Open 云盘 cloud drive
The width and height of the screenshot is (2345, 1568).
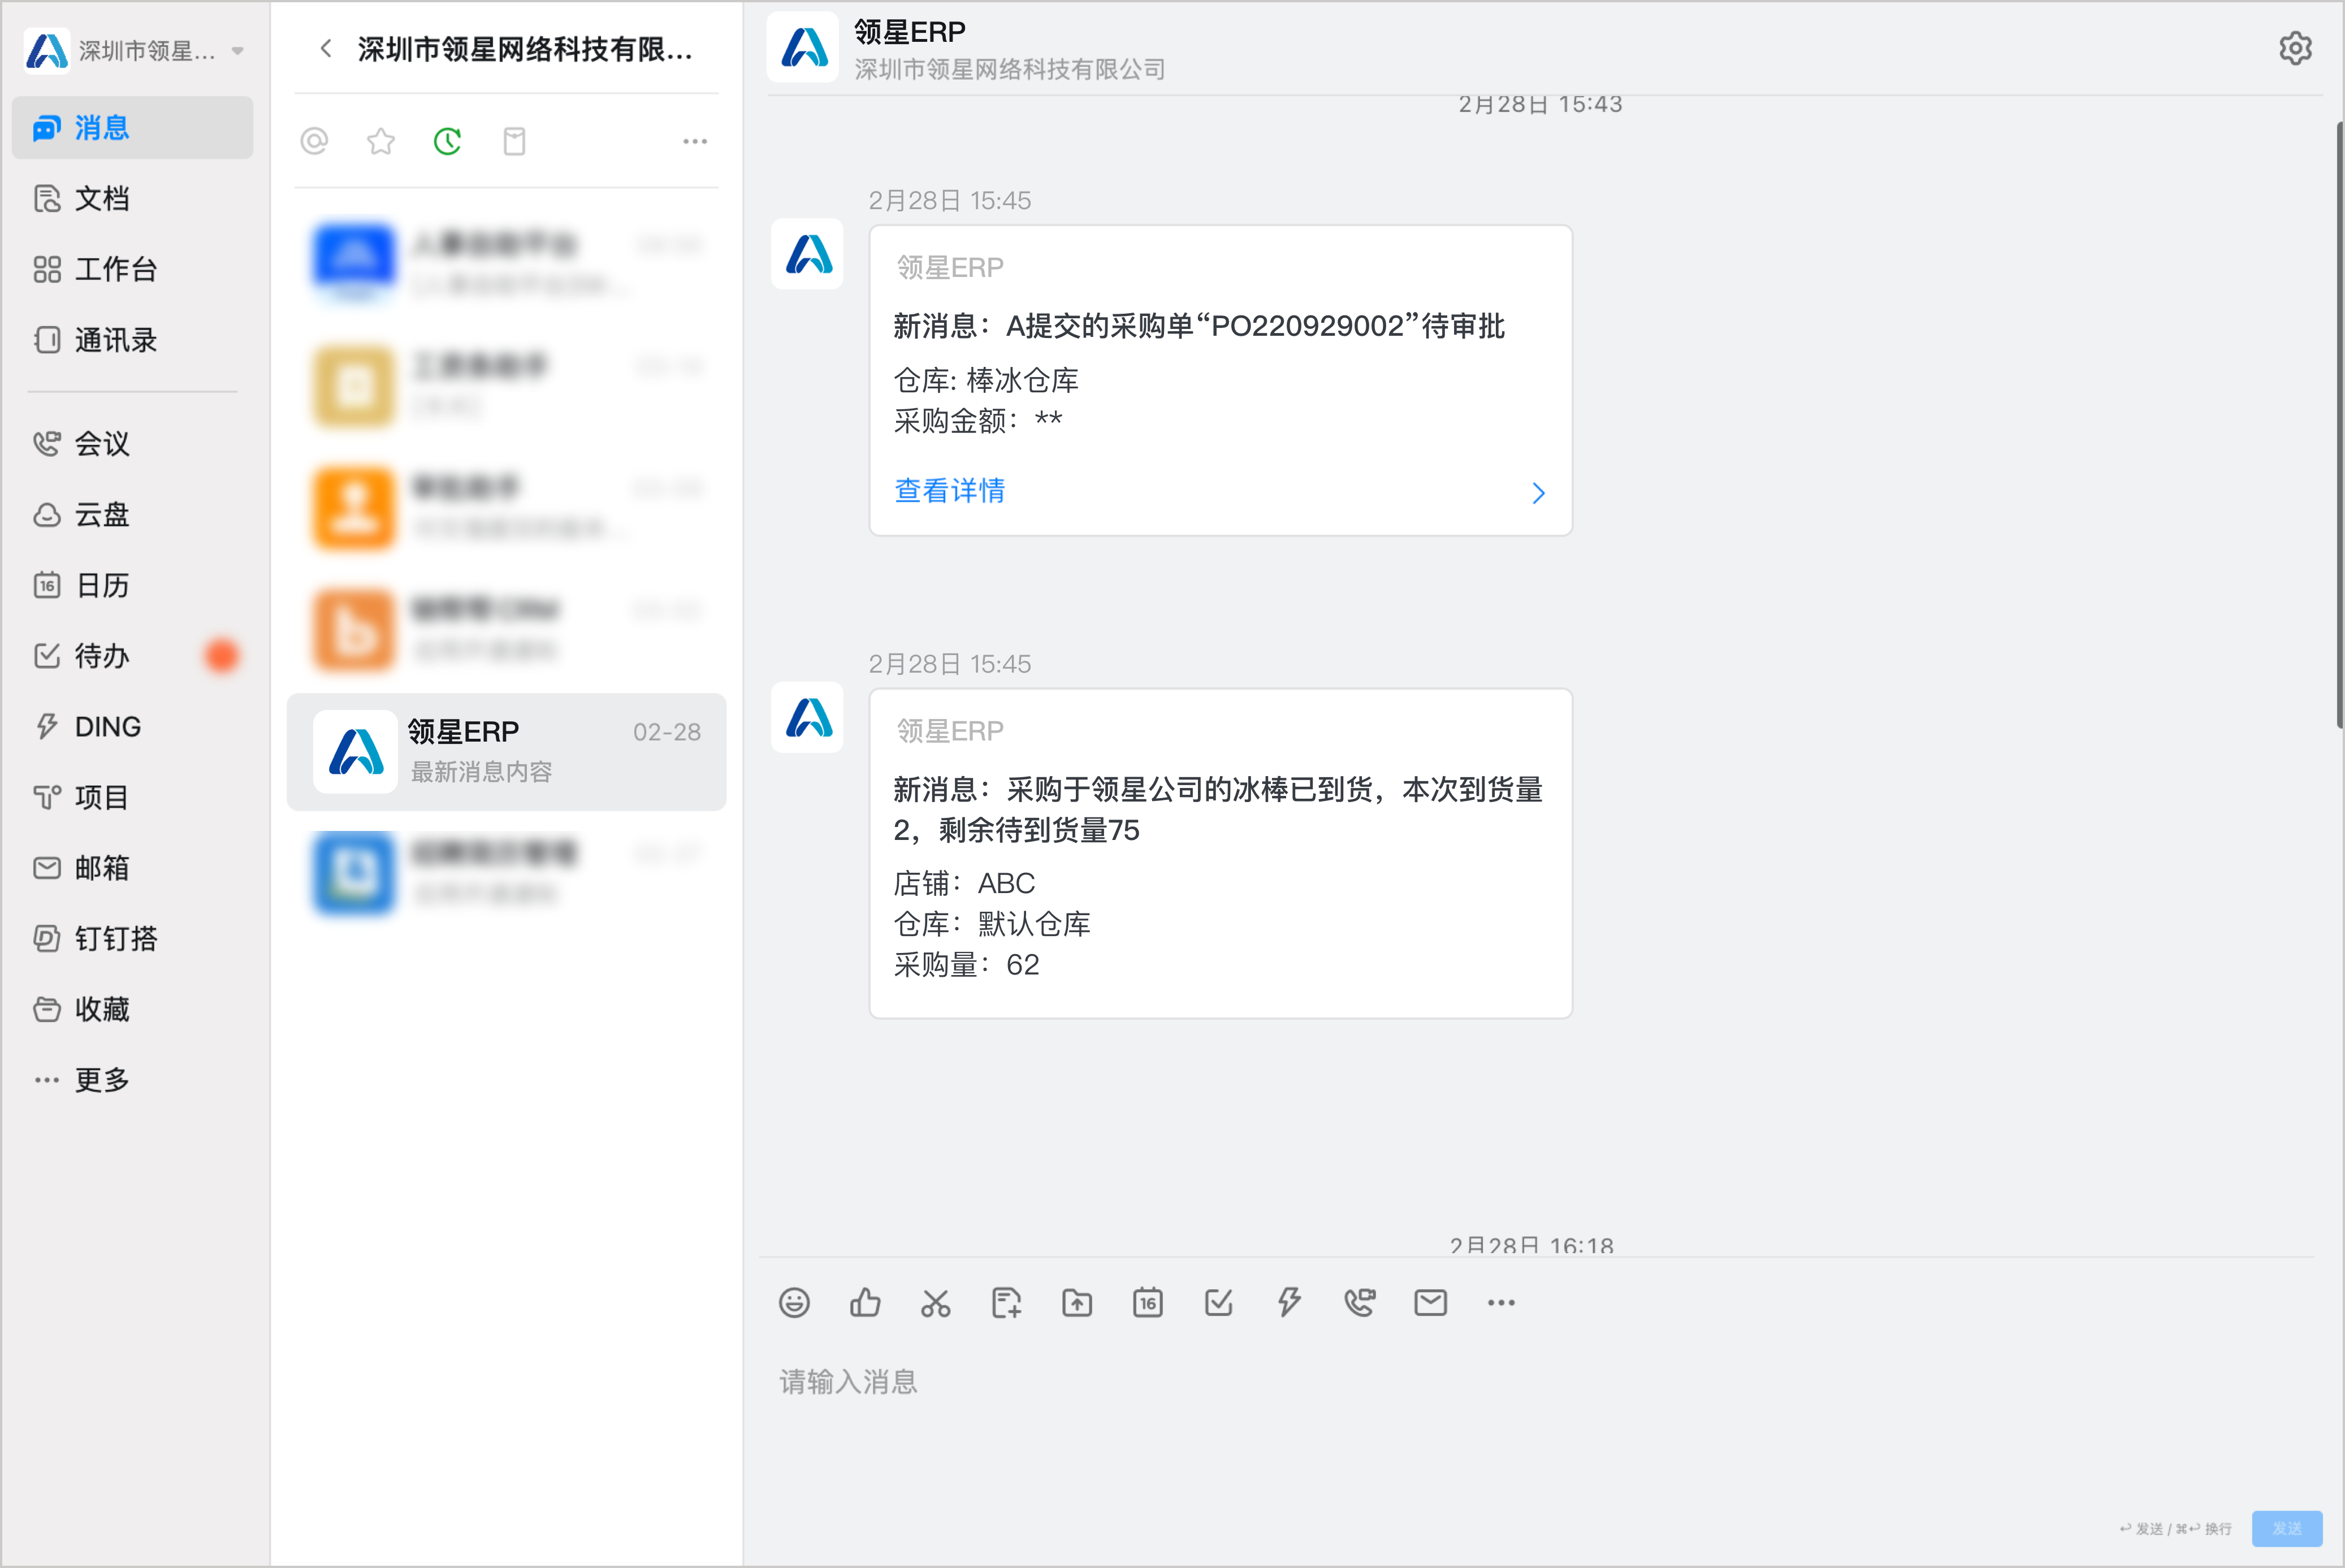click(132, 514)
